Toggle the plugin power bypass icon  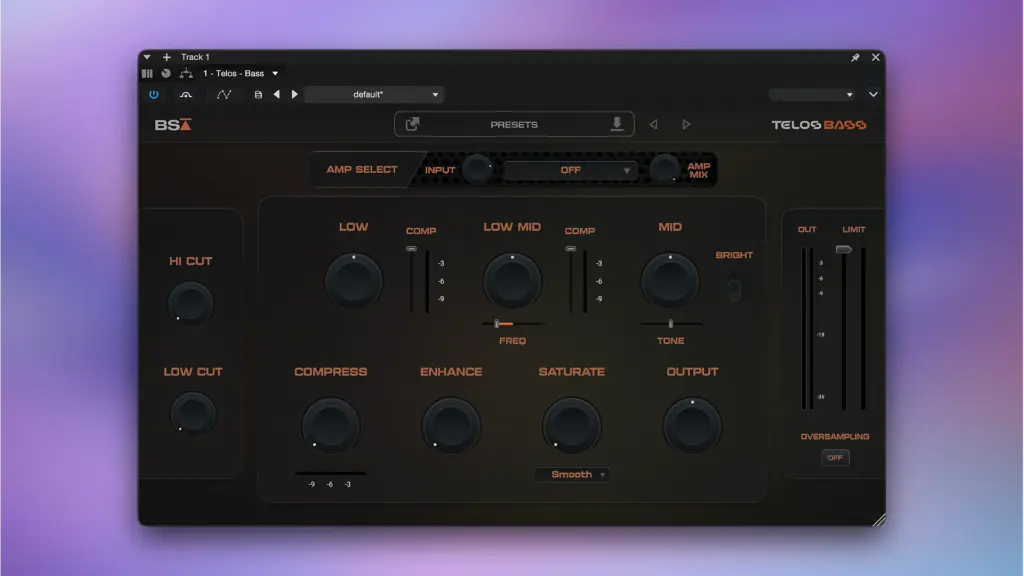click(x=153, y=94)
